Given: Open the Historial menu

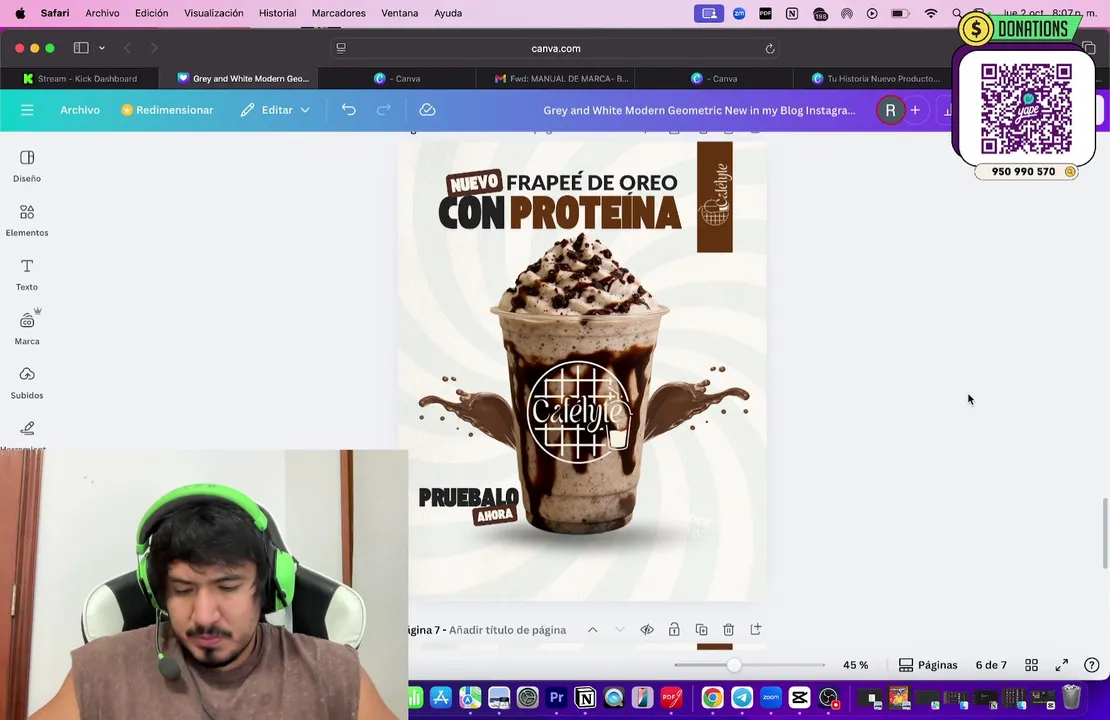Looking at the screenshot, I should click(278, 13).
